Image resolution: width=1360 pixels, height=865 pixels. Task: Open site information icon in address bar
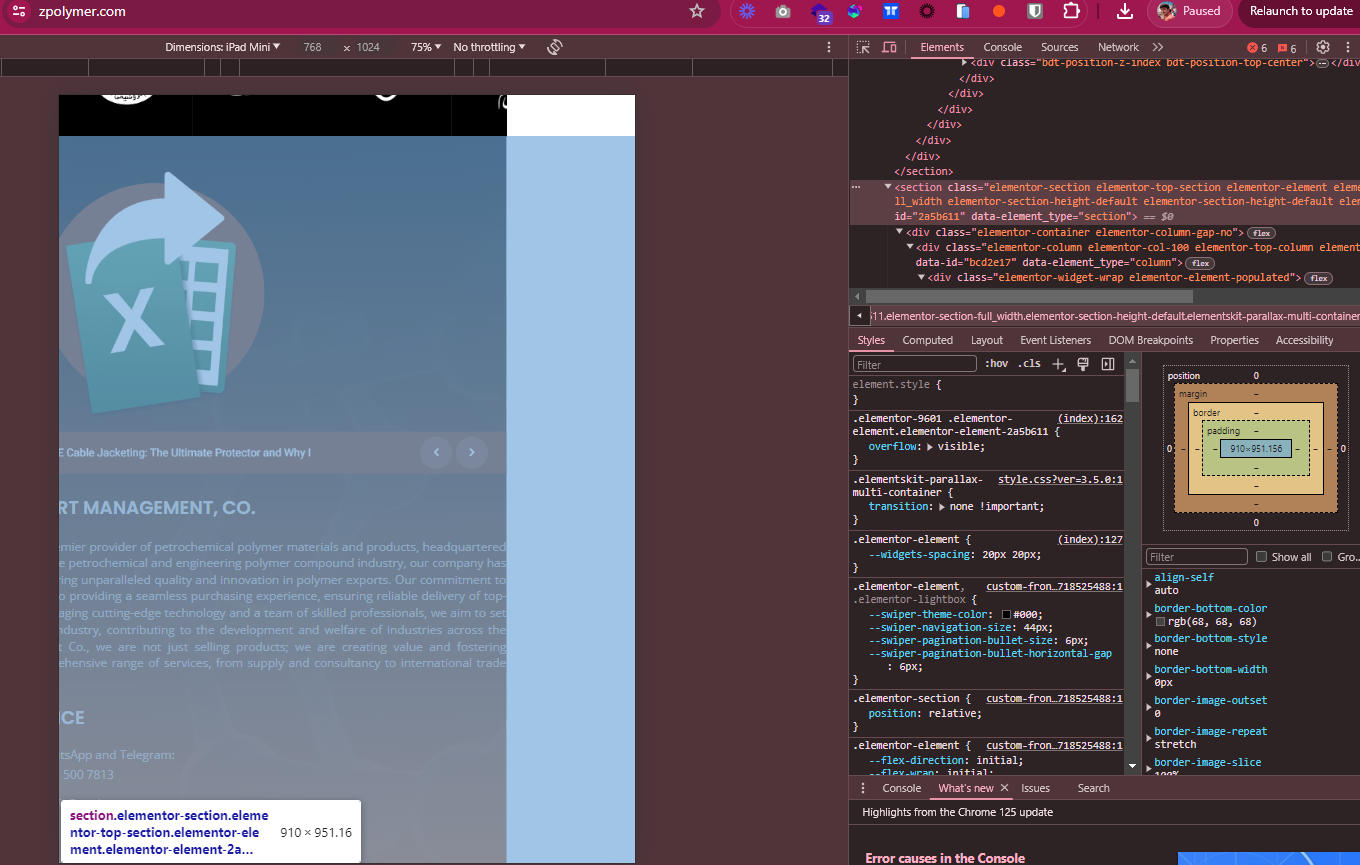[x=20, y=11]
